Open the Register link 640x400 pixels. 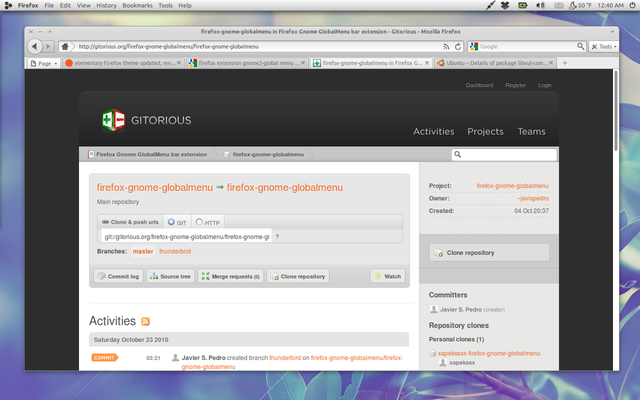[516, 85]
